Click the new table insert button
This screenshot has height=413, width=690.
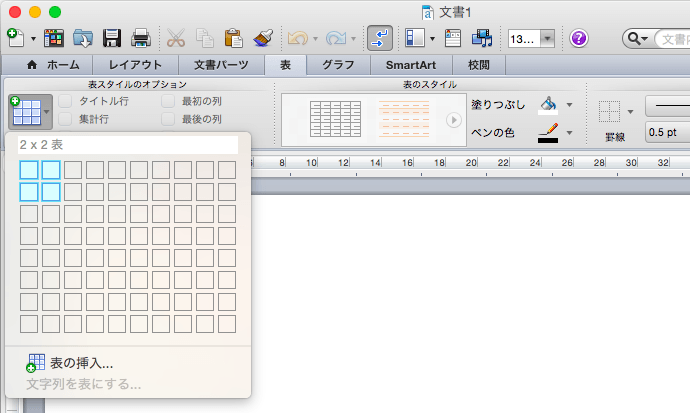(x=30, y=112)
